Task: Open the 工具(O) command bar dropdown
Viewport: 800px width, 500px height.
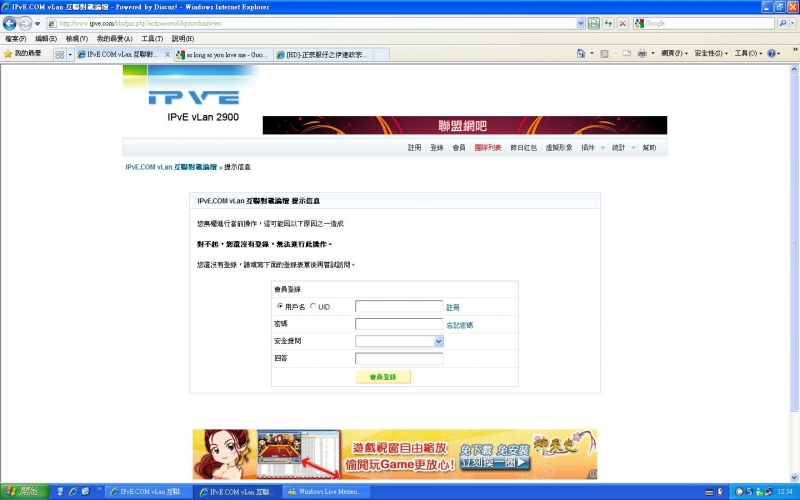Action: click(748, 54)
